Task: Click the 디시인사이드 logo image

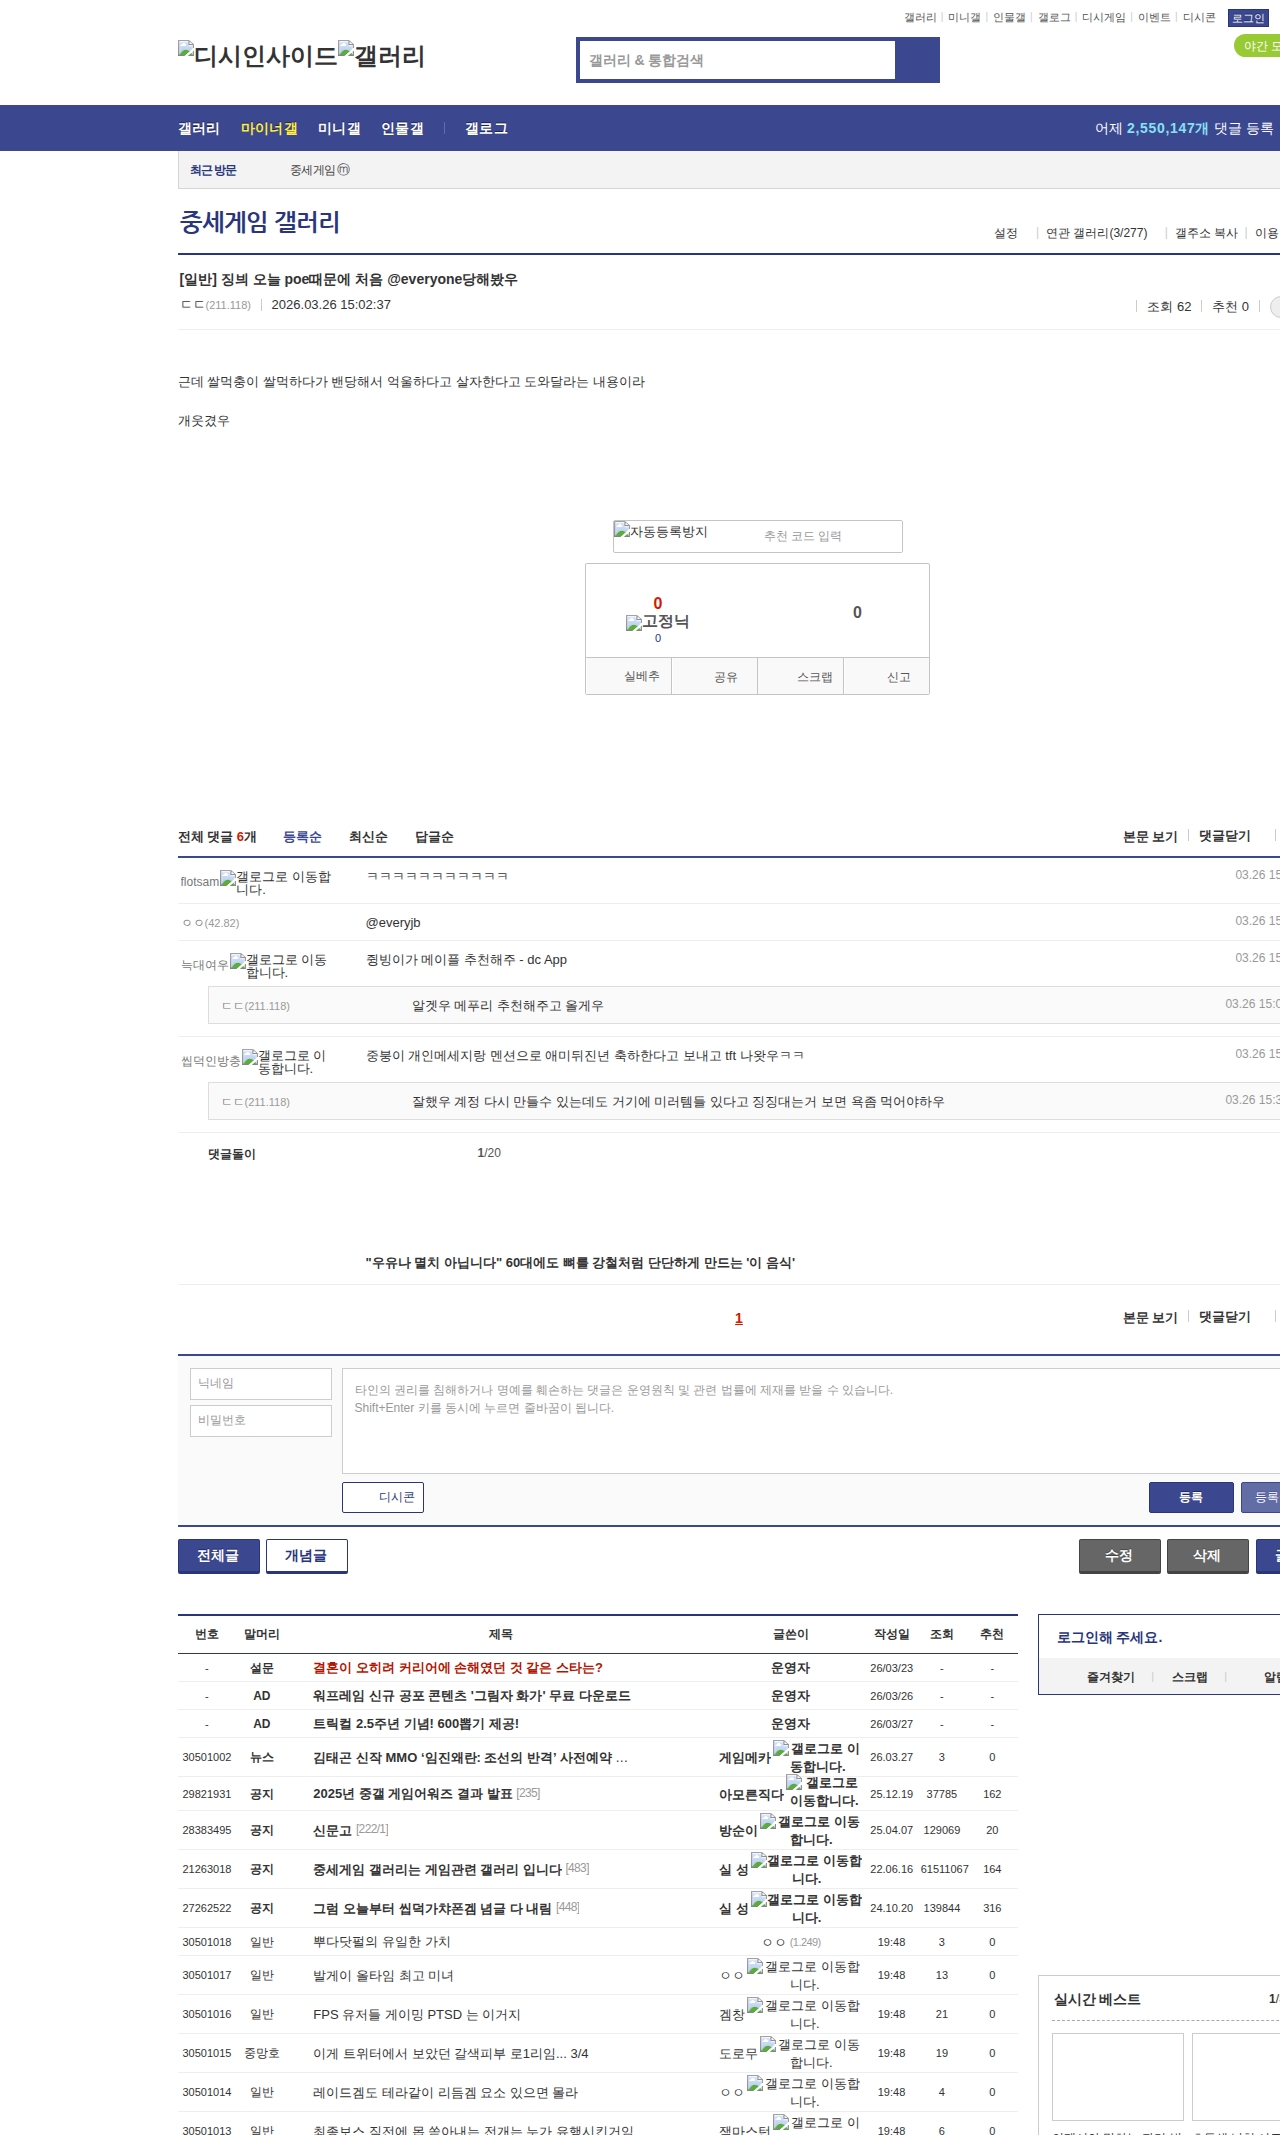Action: 257,55
